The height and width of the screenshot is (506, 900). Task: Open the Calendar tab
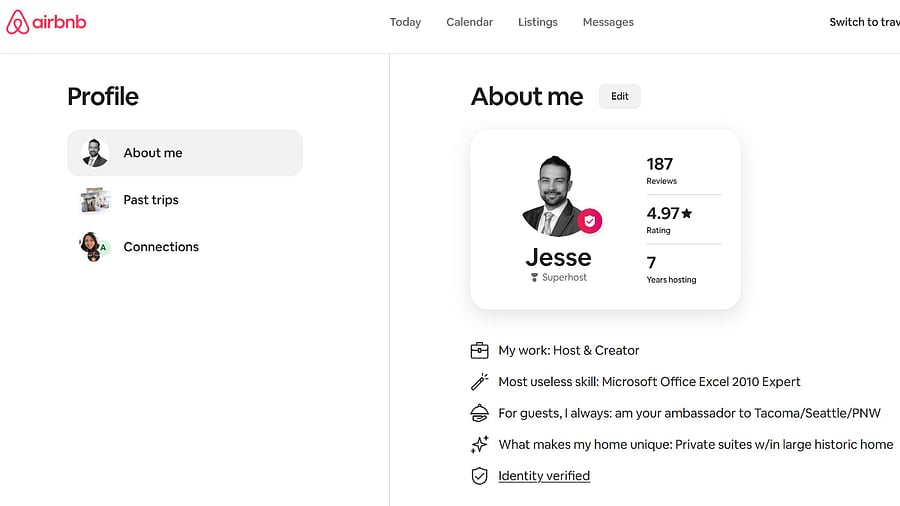pos(470,22)
